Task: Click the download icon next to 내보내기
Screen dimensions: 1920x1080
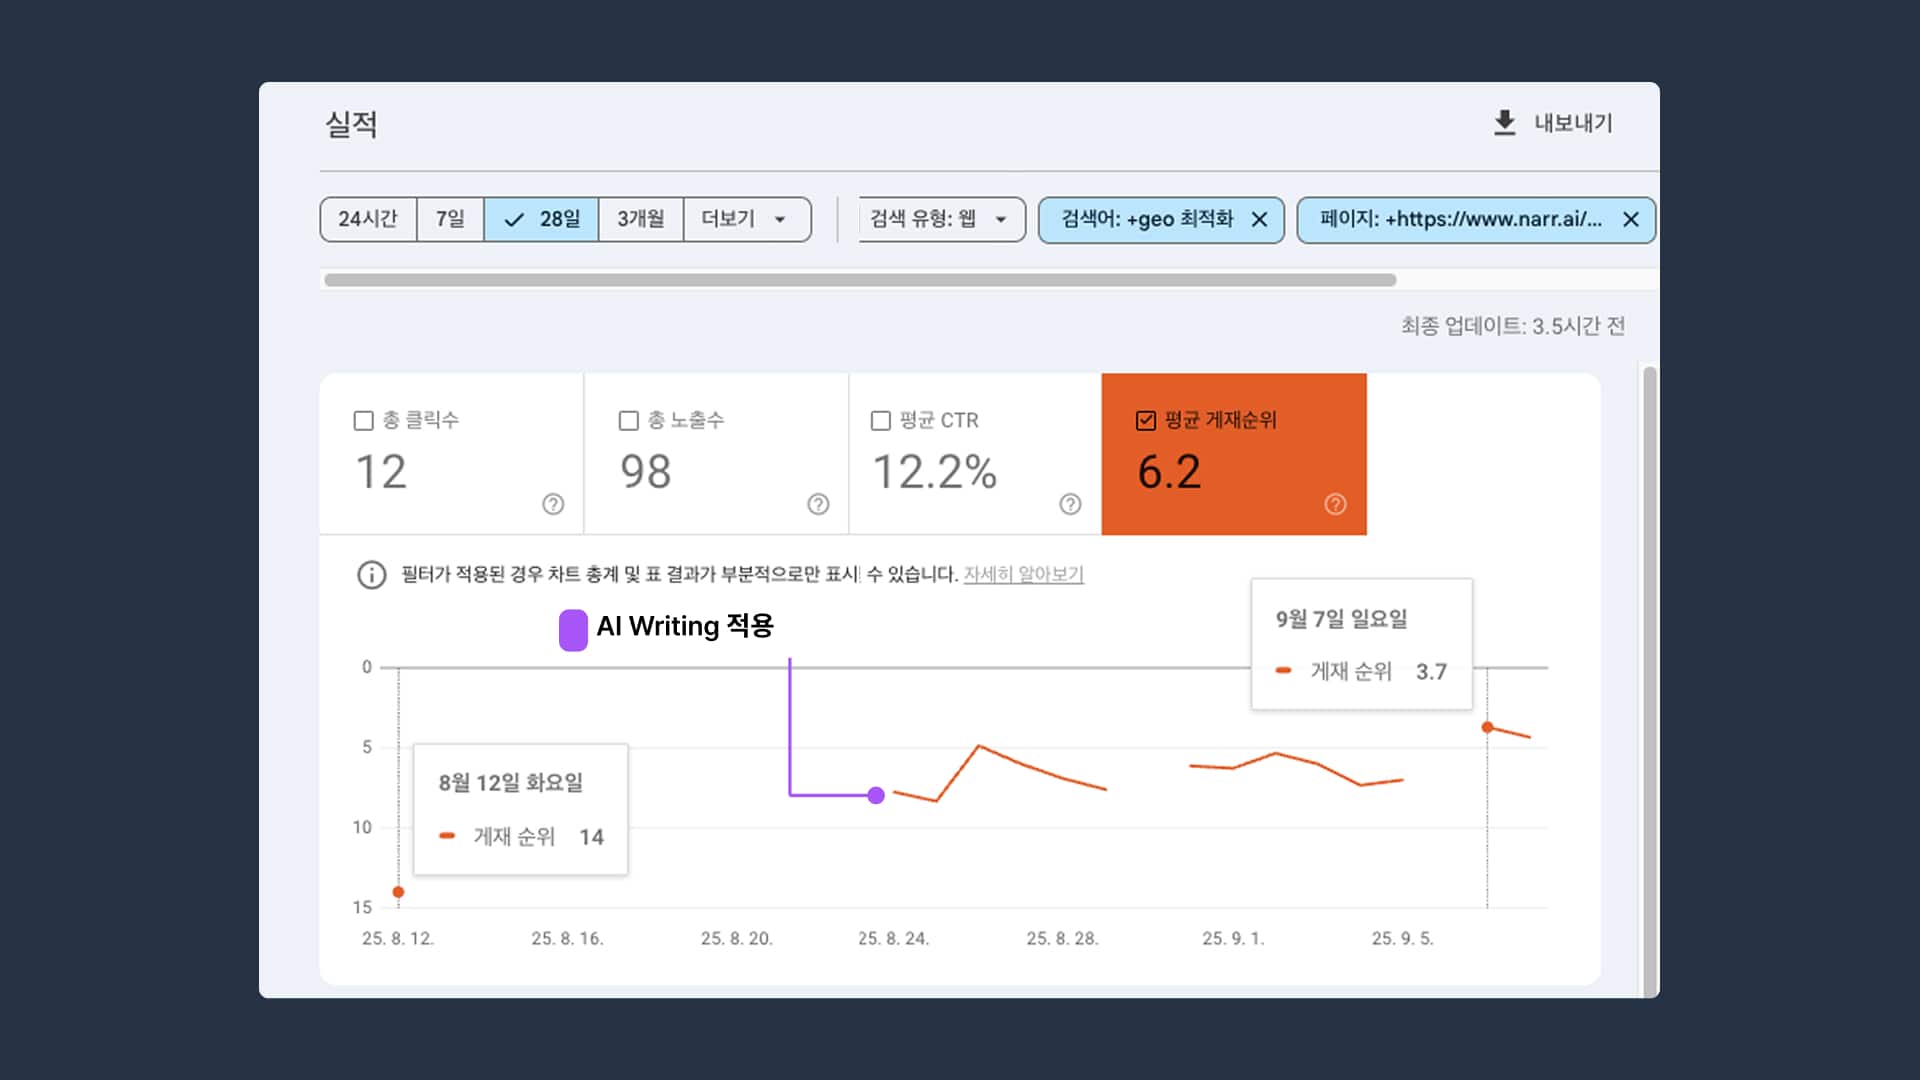Action: pyautogui.click(x=1504, y=123)
